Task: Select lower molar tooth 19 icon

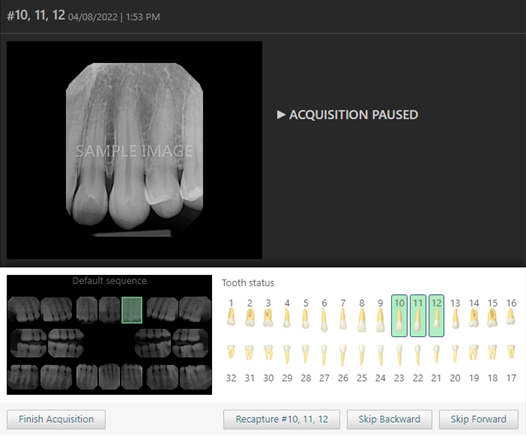Action: (x=474, y=352)
